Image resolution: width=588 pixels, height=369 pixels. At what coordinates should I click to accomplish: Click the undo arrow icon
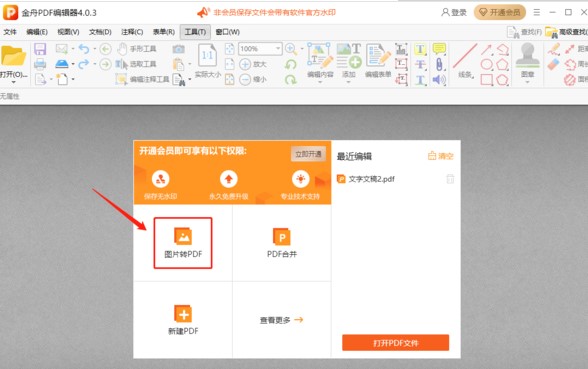click(84, 49)
